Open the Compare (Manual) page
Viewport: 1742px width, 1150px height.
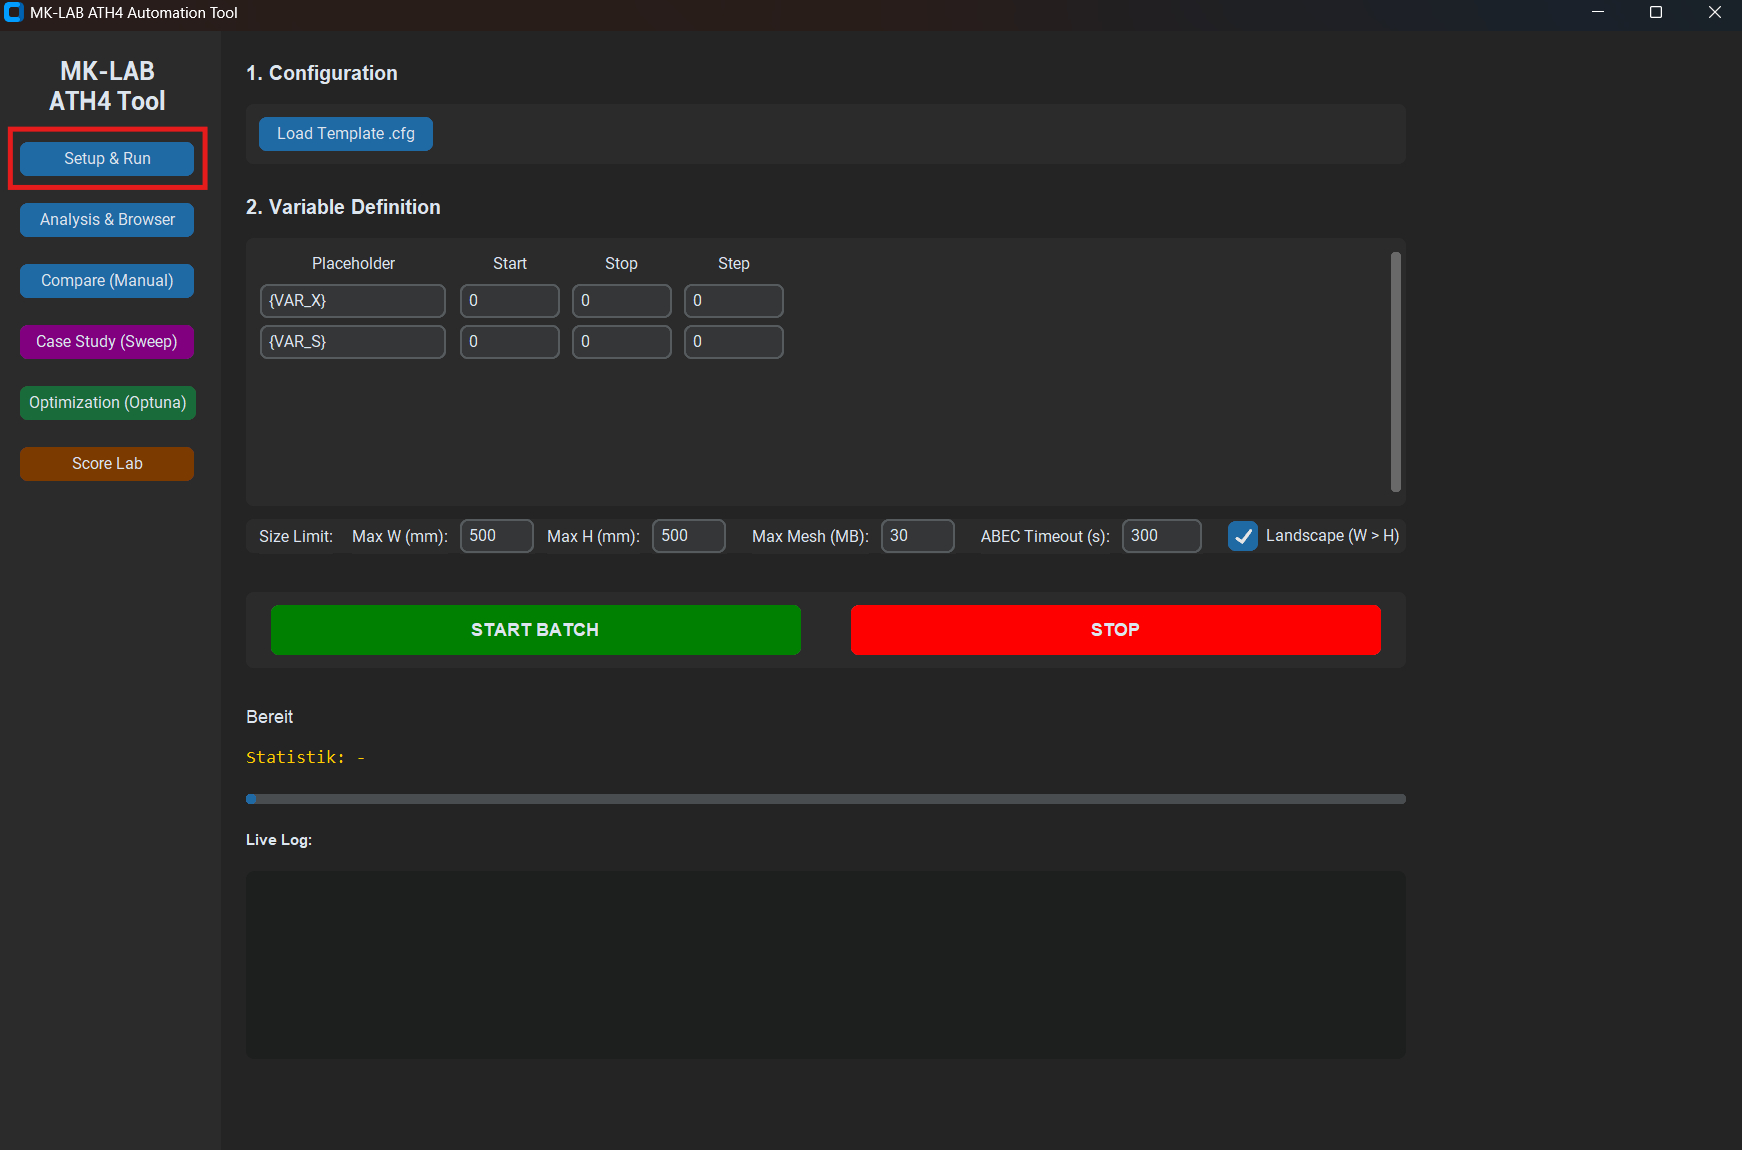pos(107,281)
